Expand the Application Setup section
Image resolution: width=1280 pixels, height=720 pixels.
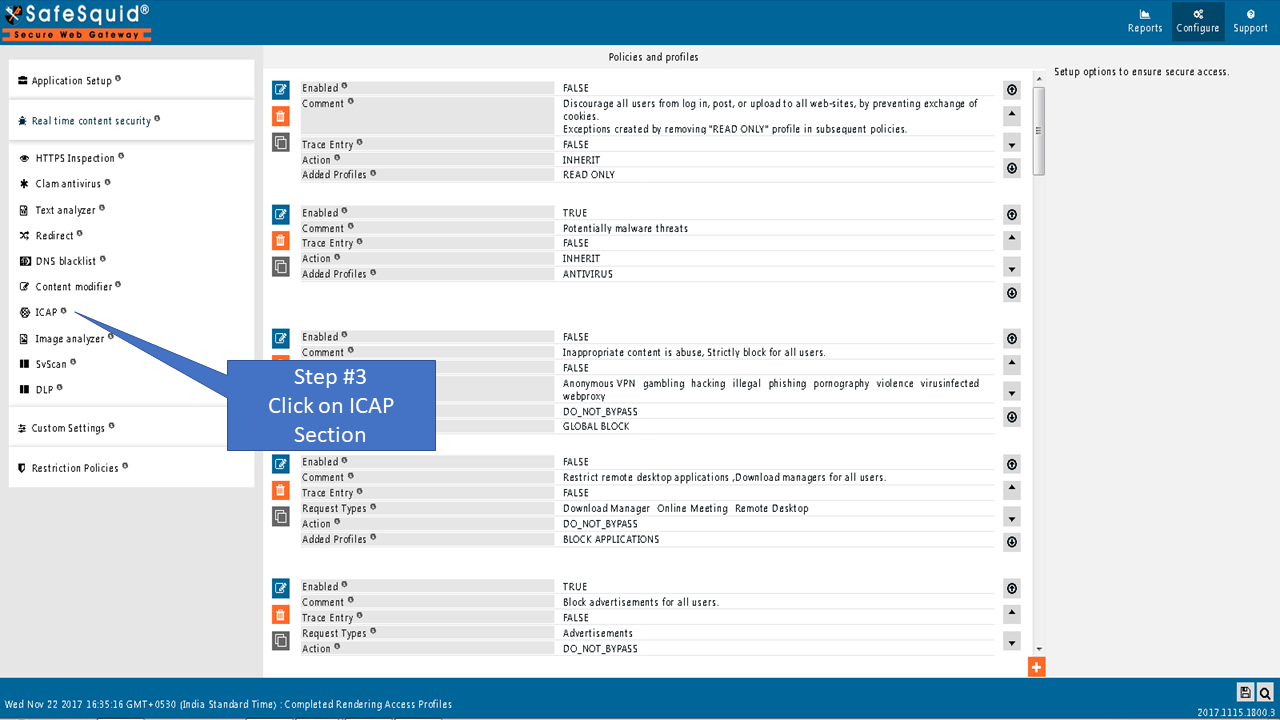71,81
